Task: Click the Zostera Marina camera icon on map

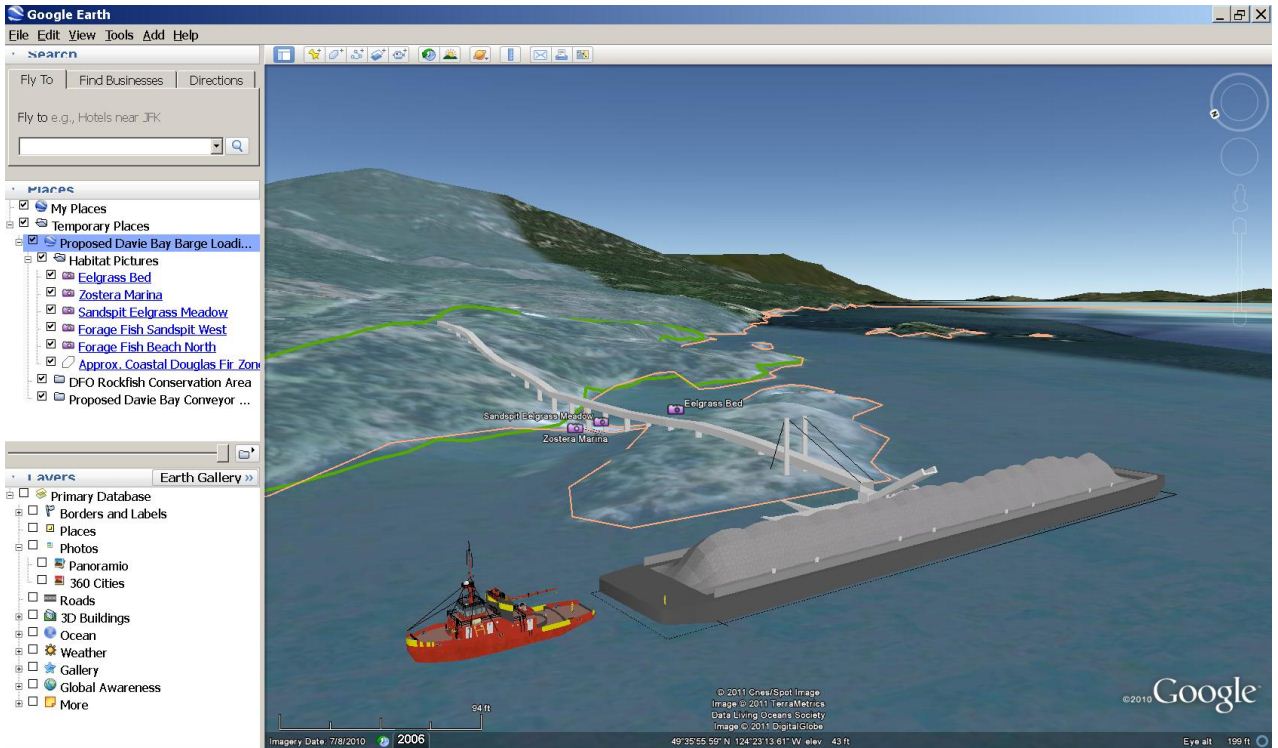Action: point(575,428)
